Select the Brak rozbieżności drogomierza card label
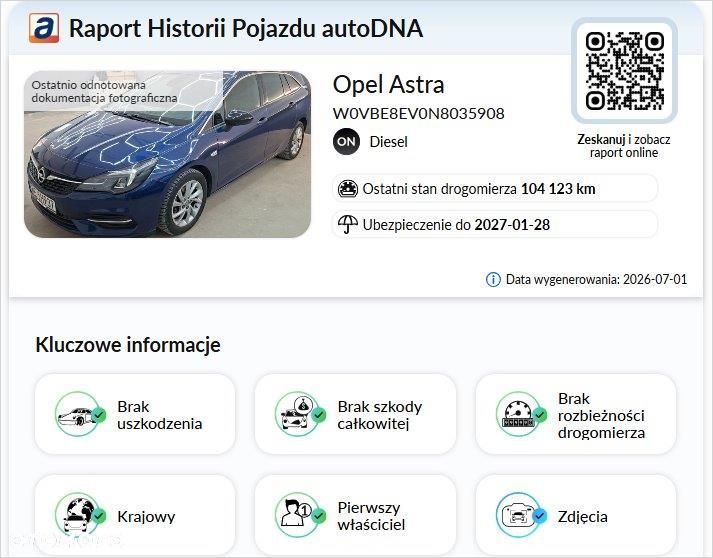Viewport: 713px width, 558px height. tap(601, 415)
